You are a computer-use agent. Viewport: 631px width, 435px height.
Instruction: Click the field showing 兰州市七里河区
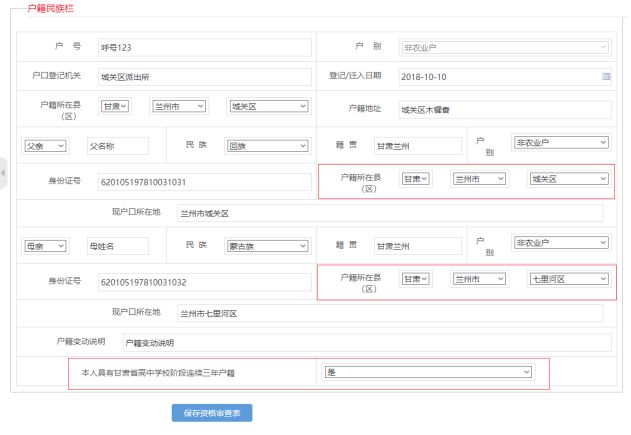[390, 313]
